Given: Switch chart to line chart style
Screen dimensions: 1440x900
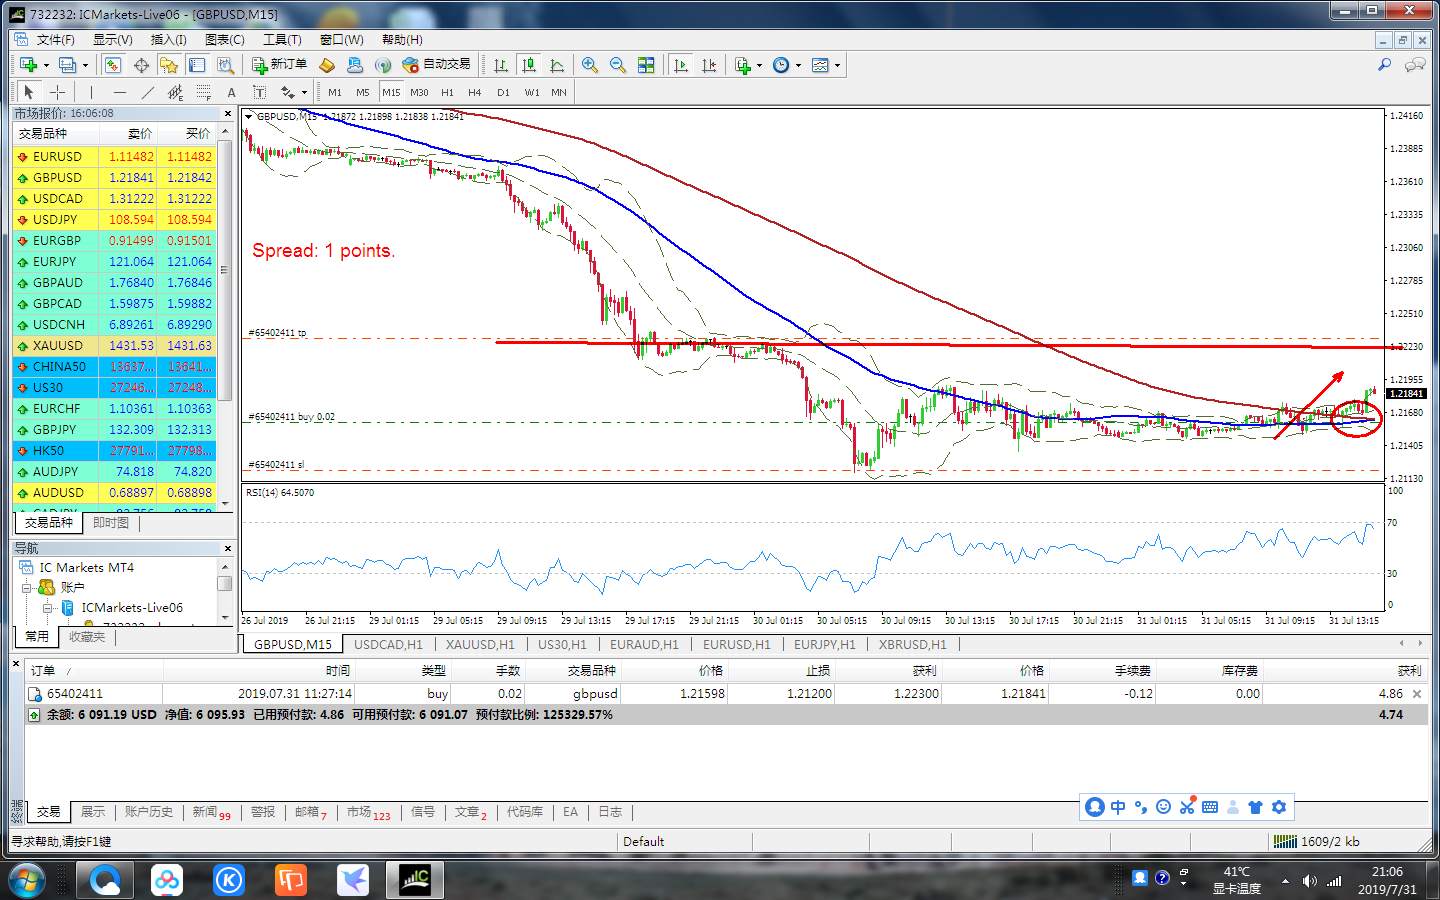Looking at the screenshot, I should point(557,65).
